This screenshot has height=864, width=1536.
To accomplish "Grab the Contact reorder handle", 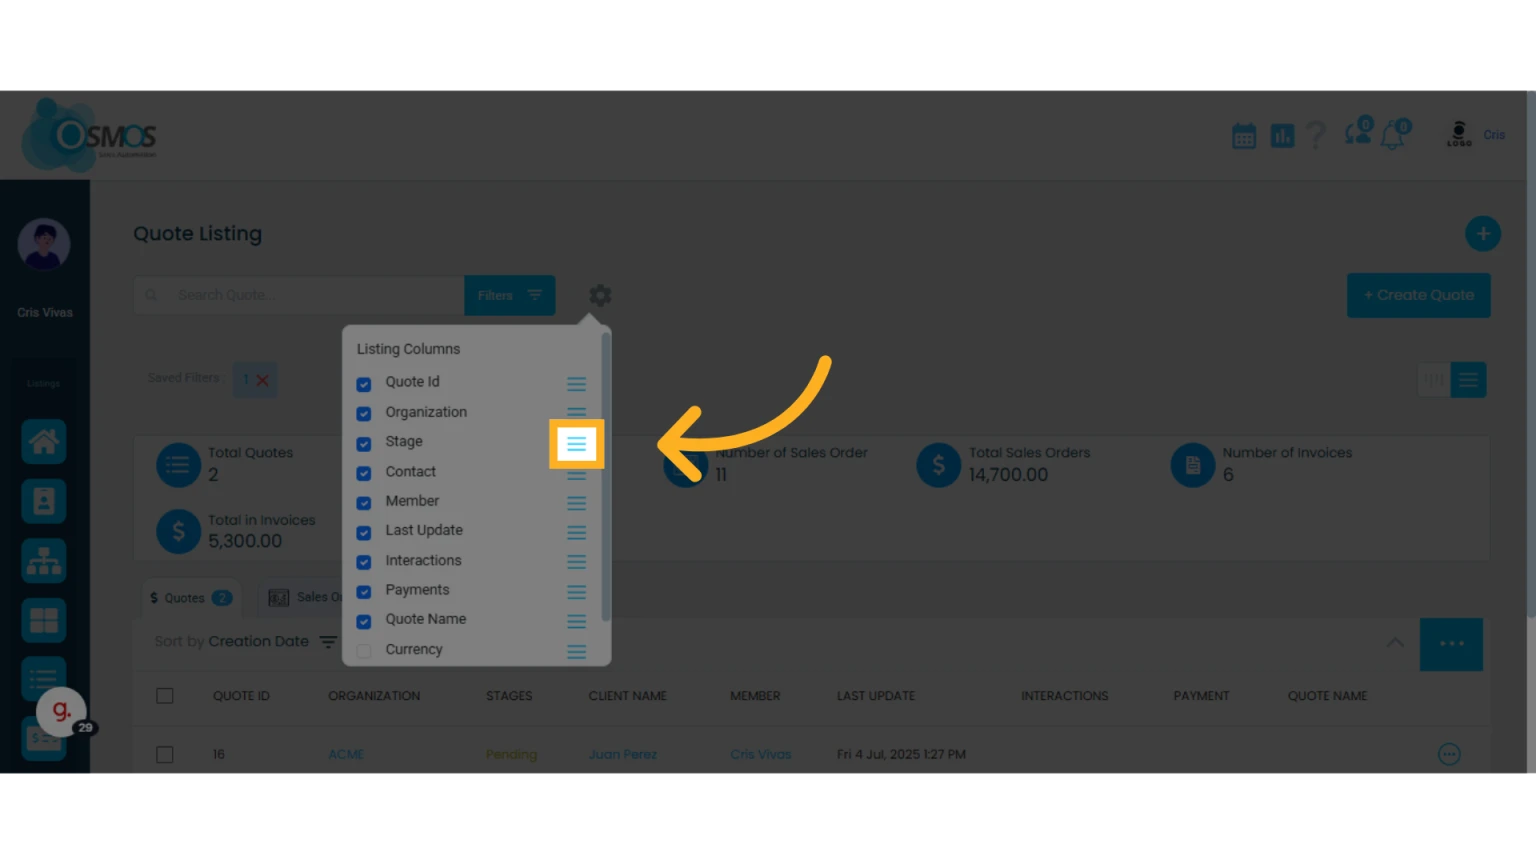I will (x=577, y=474).
